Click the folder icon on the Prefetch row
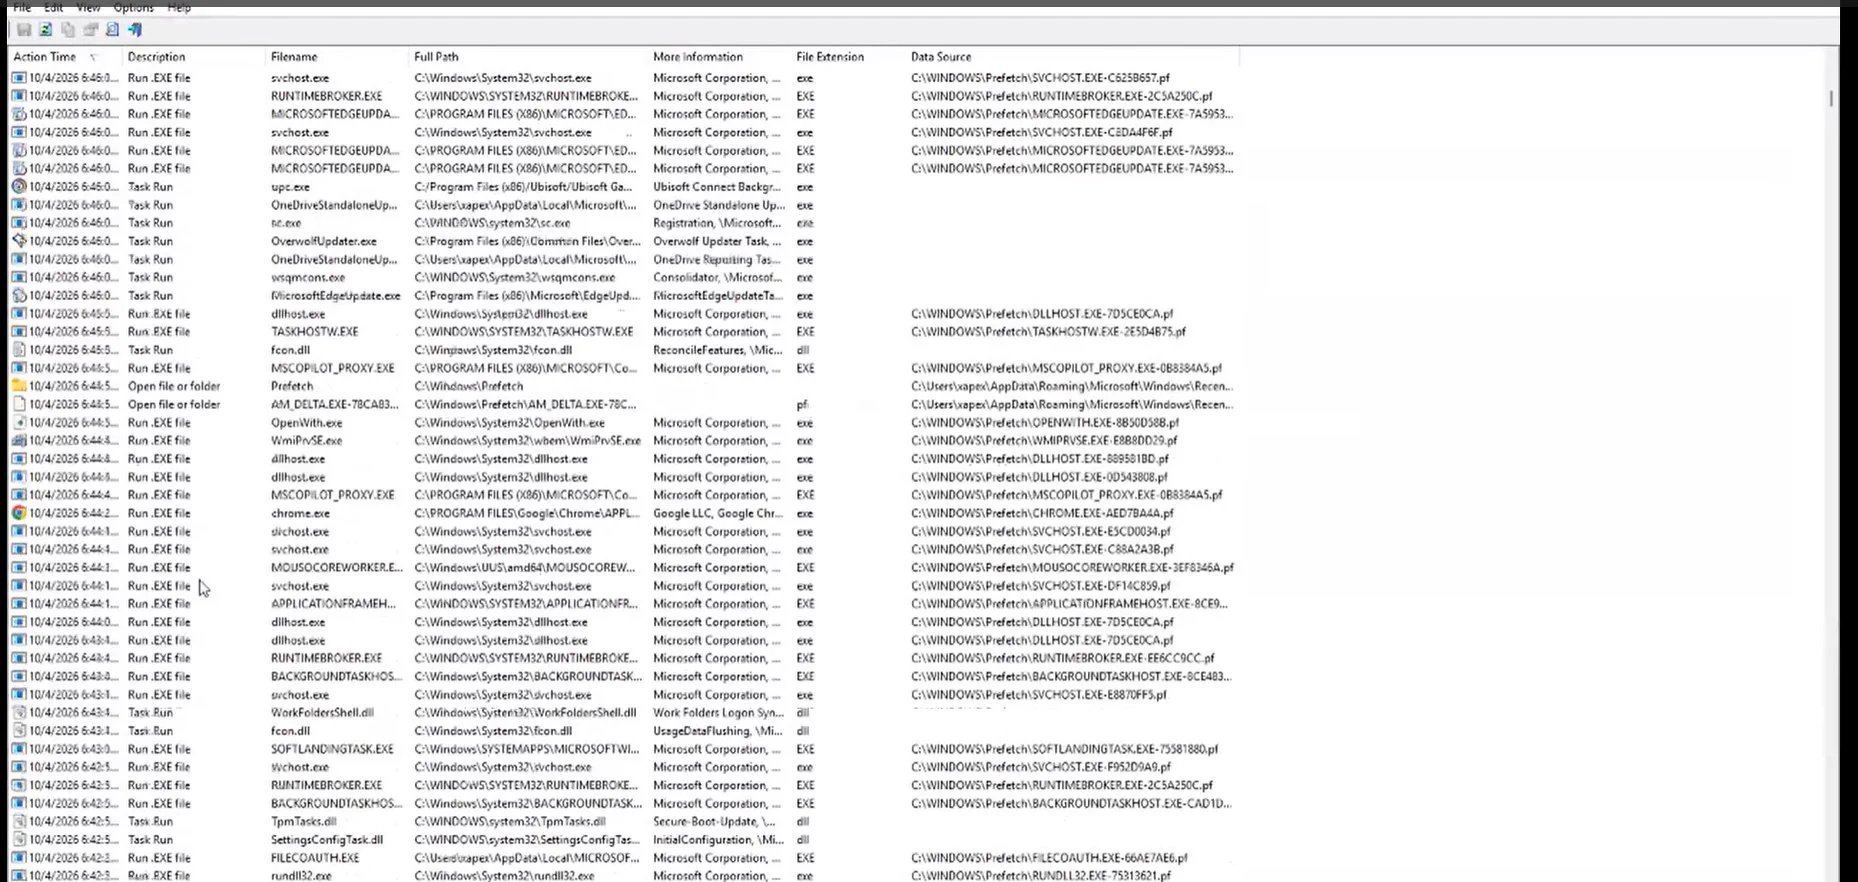Screen dimensions: 1858x882 pyautogui.click(x=19, y=386)
